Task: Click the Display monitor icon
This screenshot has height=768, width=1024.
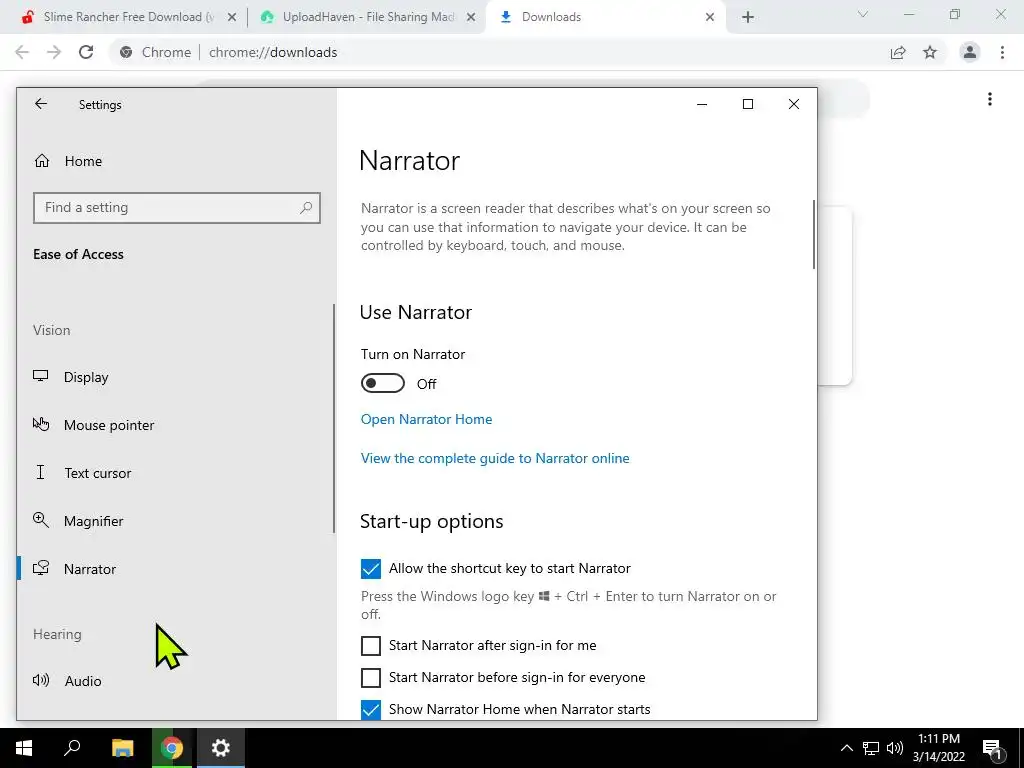Action: (40, 376)
